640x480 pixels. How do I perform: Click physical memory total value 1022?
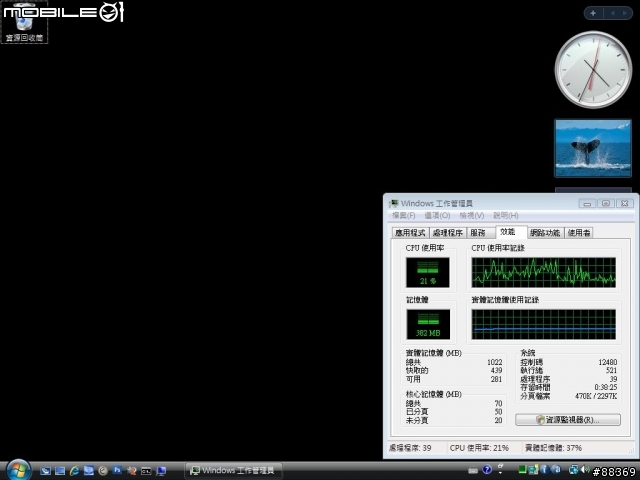point(495,362)
